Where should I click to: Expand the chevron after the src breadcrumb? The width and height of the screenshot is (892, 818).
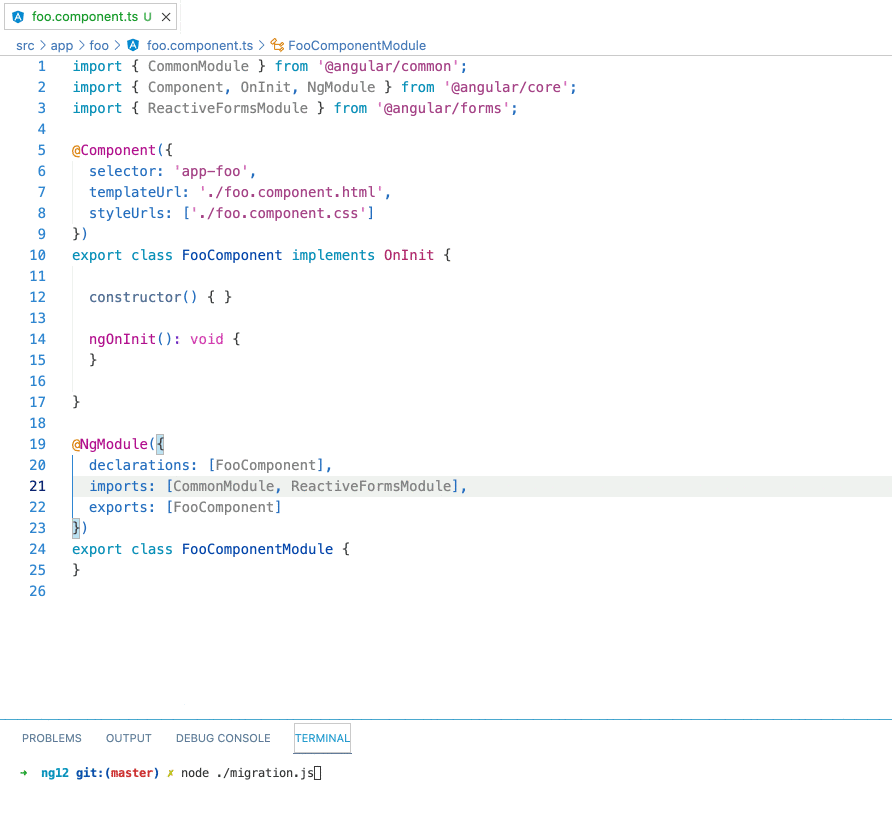point(43,46)
